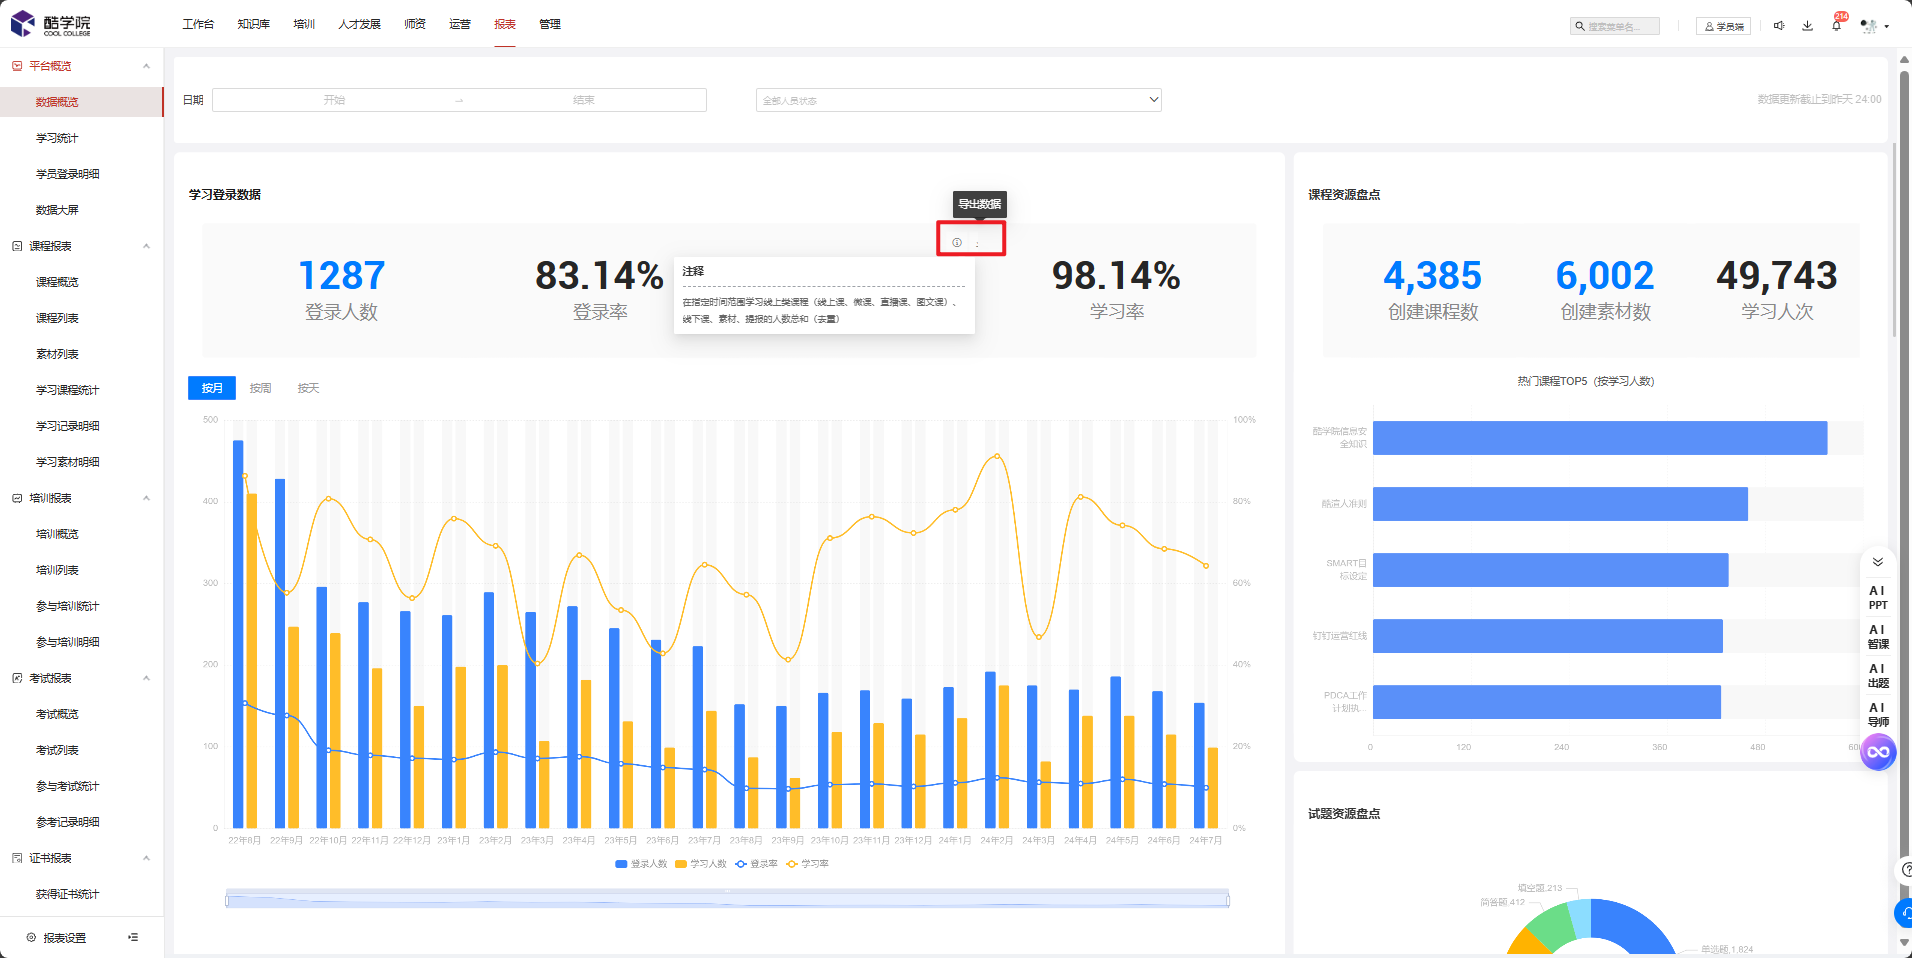Screen dimensions: 1912x958
Task: Switch chart to 按月 view
Action: (212, 388)
